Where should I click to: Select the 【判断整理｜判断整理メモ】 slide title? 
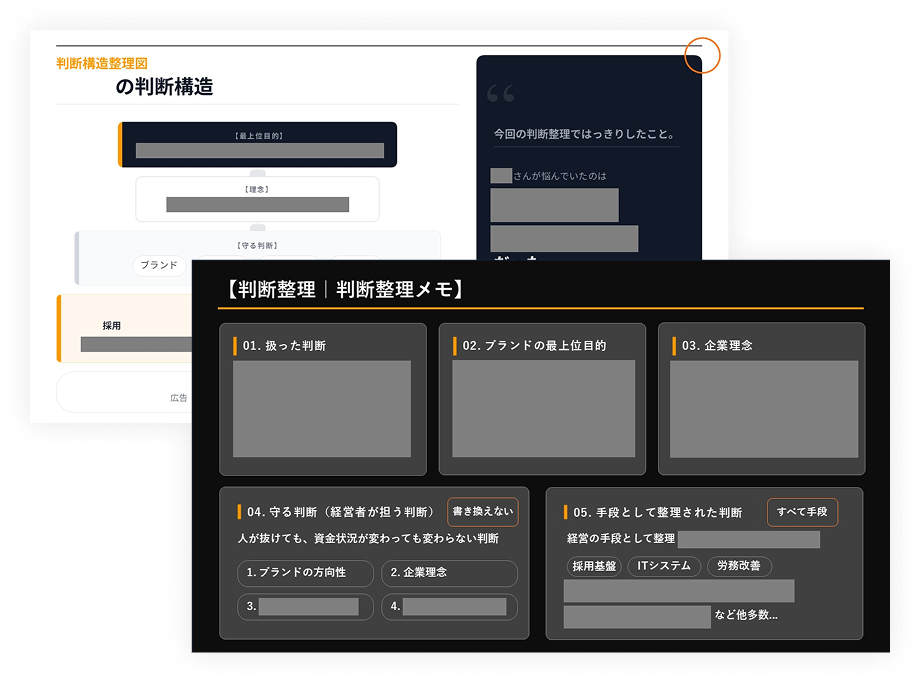[344, 289]
